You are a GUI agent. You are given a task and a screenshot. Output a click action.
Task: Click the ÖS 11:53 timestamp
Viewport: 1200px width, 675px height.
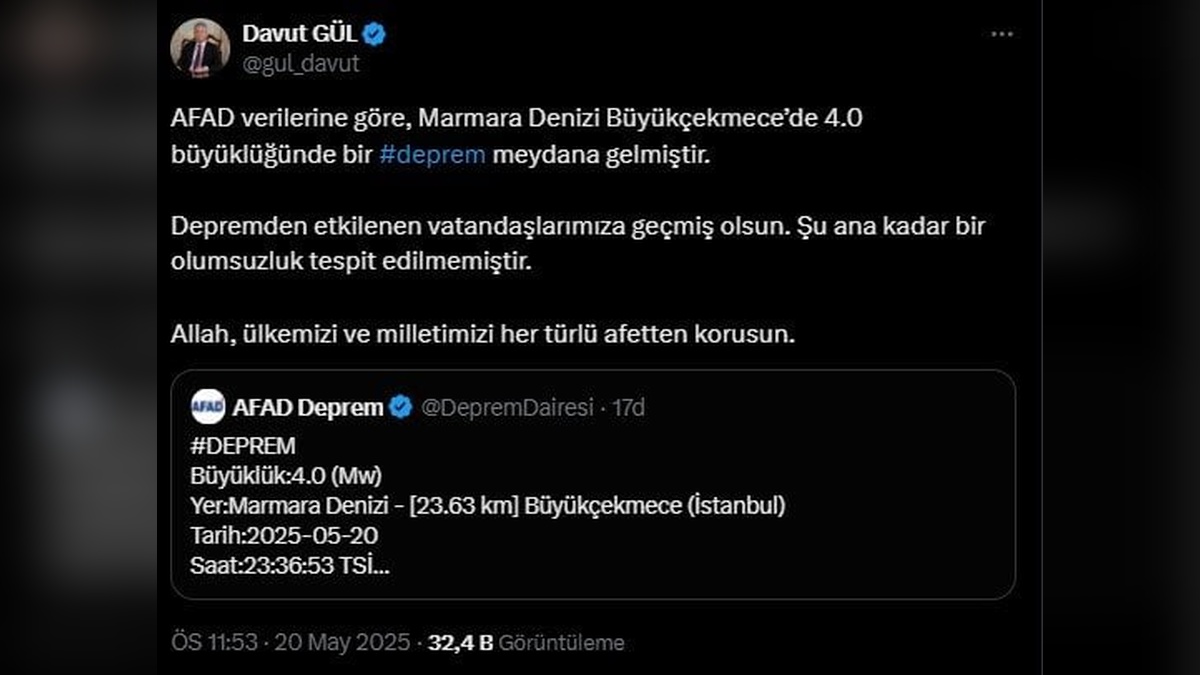[x=211, y=643]
